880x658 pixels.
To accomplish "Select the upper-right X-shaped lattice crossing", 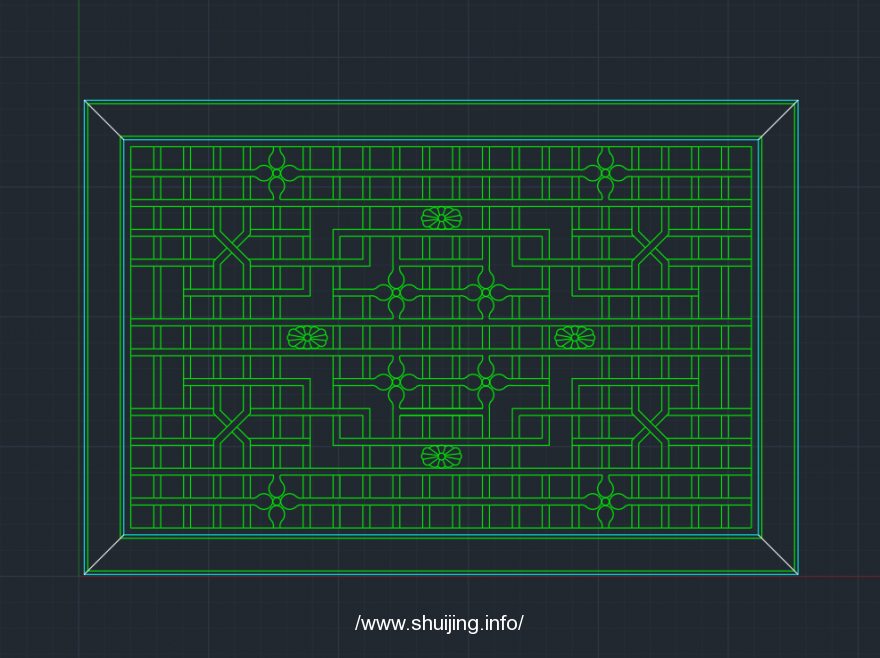I will coord(650,248).
